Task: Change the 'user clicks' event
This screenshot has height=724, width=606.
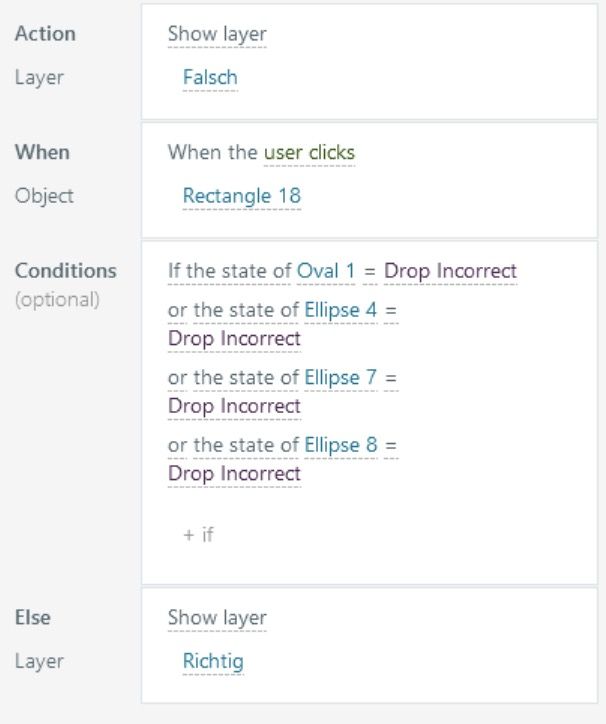Action: tap(309, 152)
